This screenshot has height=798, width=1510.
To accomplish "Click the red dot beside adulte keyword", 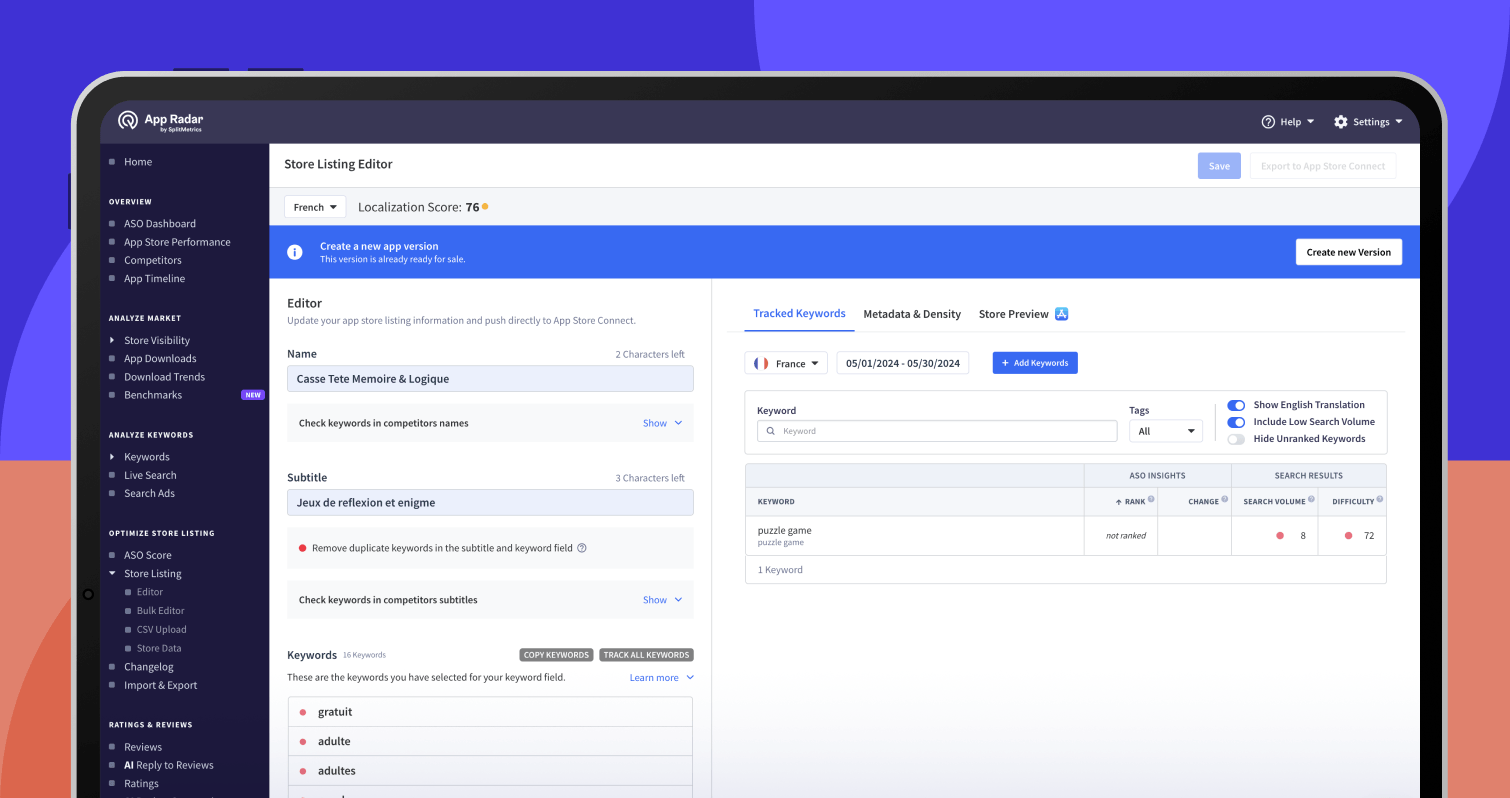I will click(302, 742).
